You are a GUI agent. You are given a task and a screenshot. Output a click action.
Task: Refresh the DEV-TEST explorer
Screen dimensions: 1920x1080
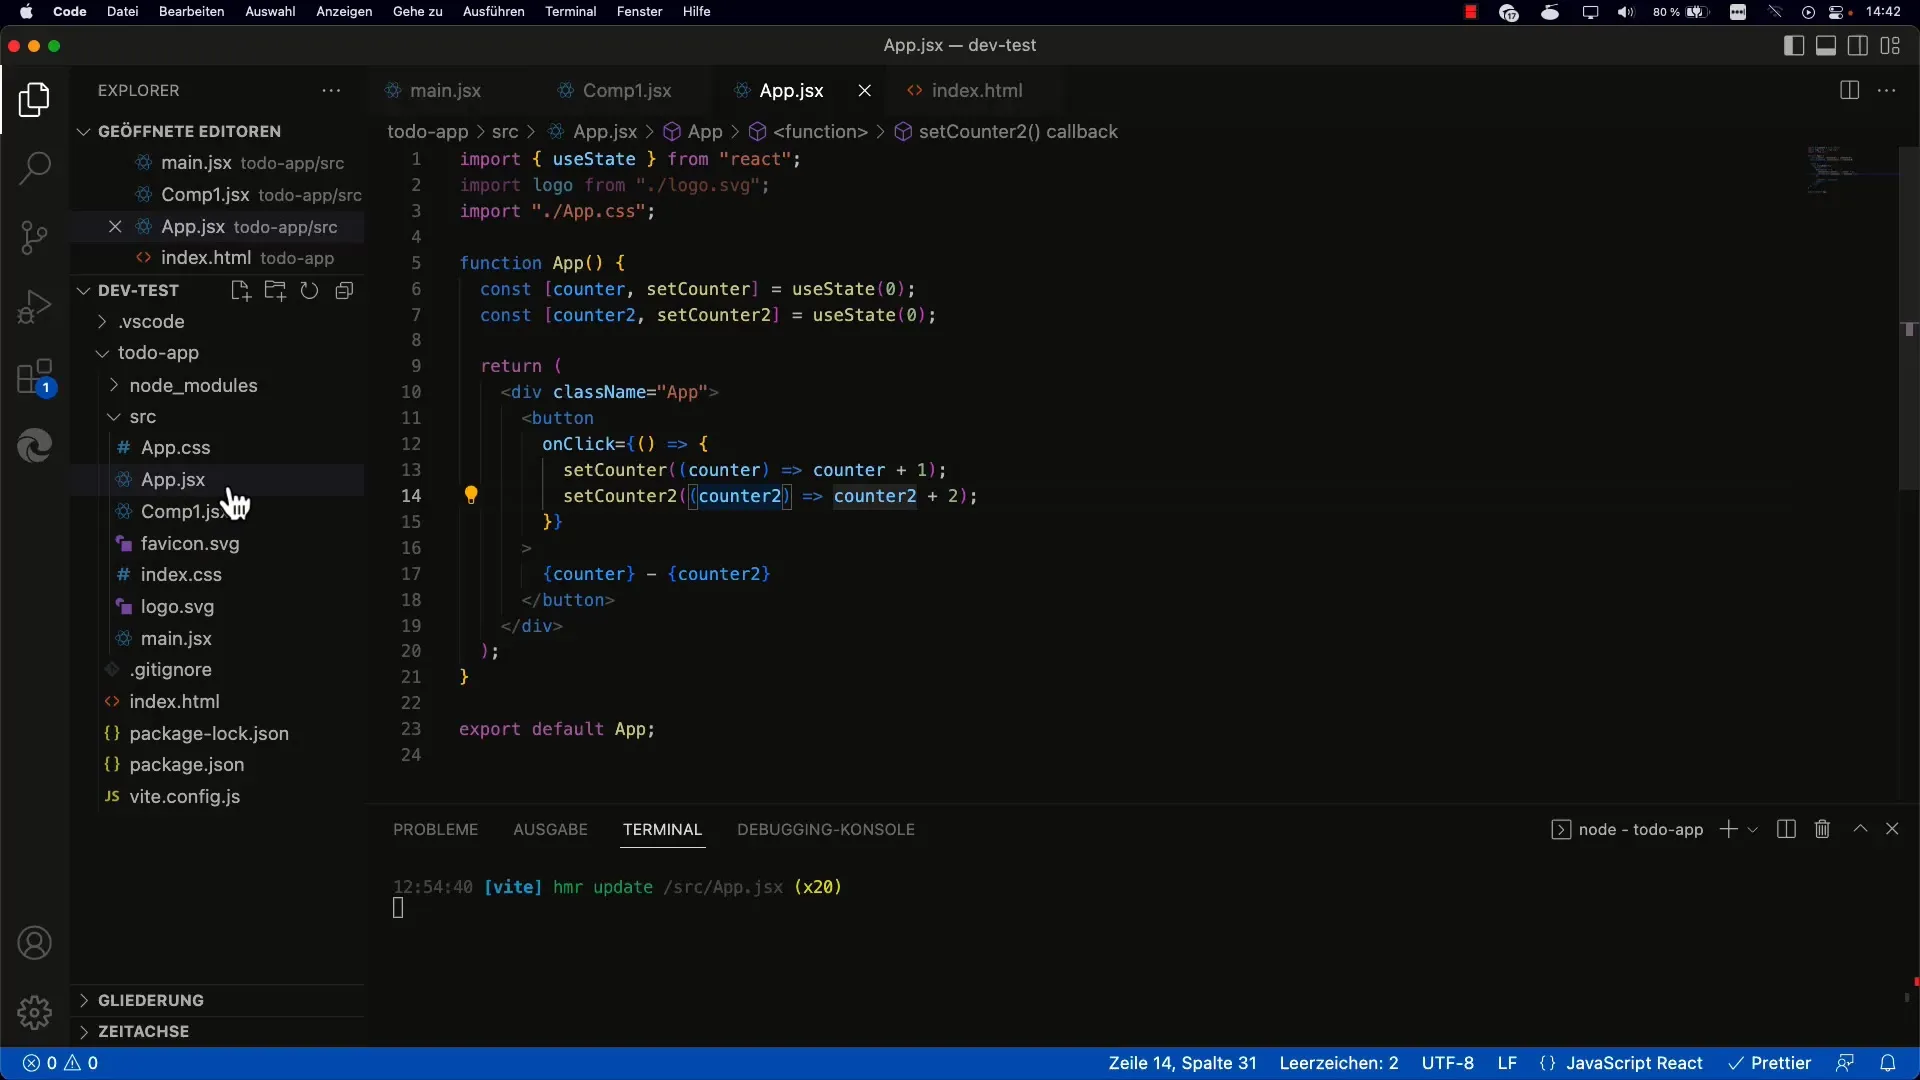click(309, 291)
